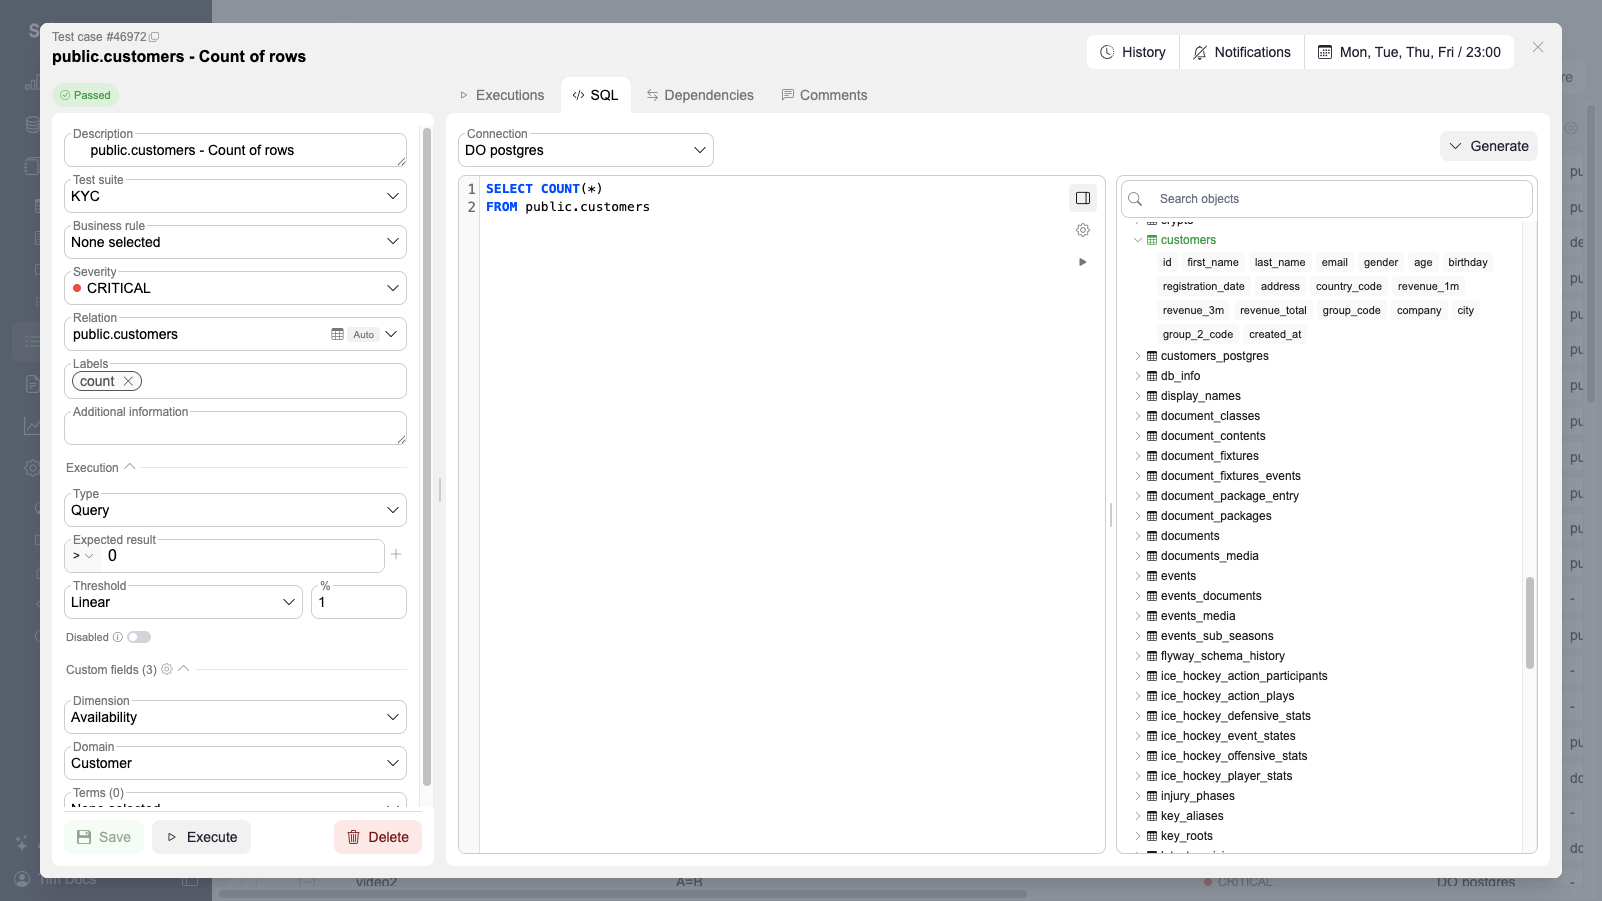Remove the count label
1602x901 pixels.
[x=128, y=381]
